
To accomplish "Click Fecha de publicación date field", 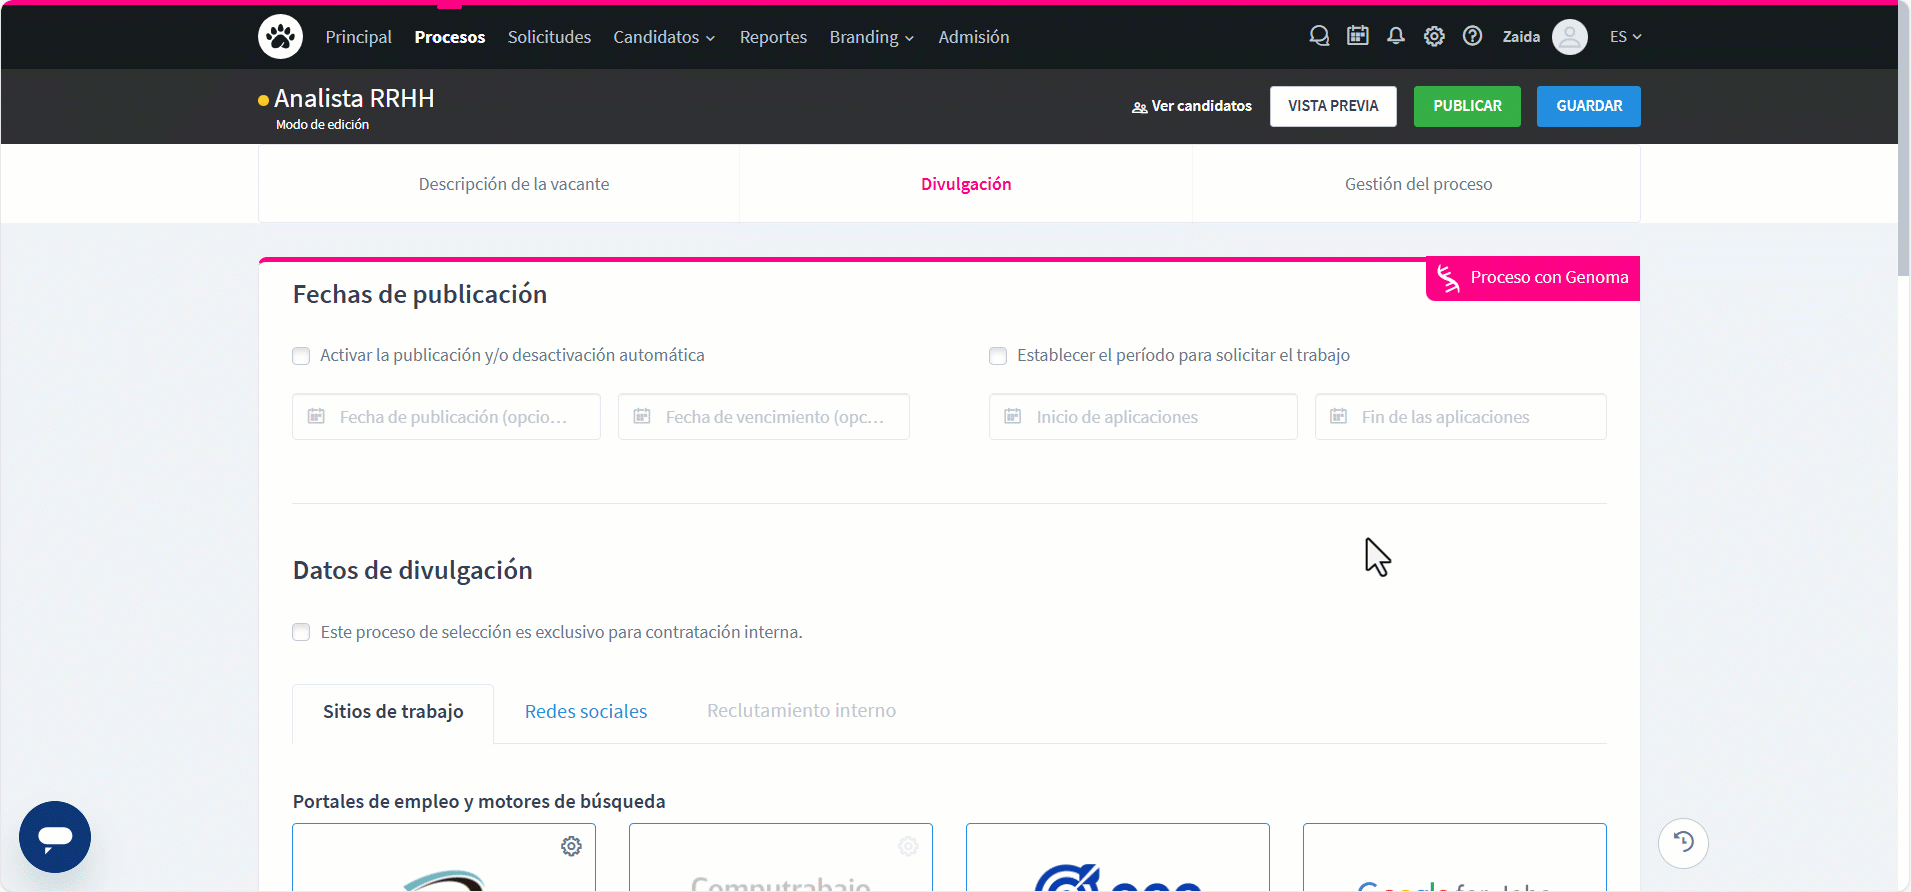I will pyautogui.click(x=446, y=417).
